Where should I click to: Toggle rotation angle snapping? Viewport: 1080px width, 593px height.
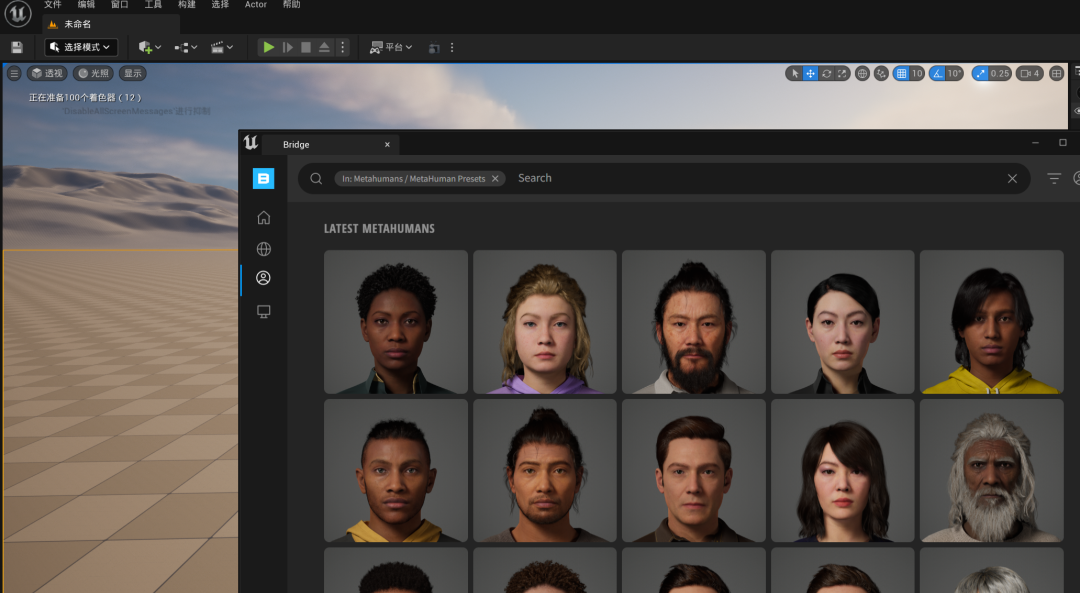click(937, 74)
